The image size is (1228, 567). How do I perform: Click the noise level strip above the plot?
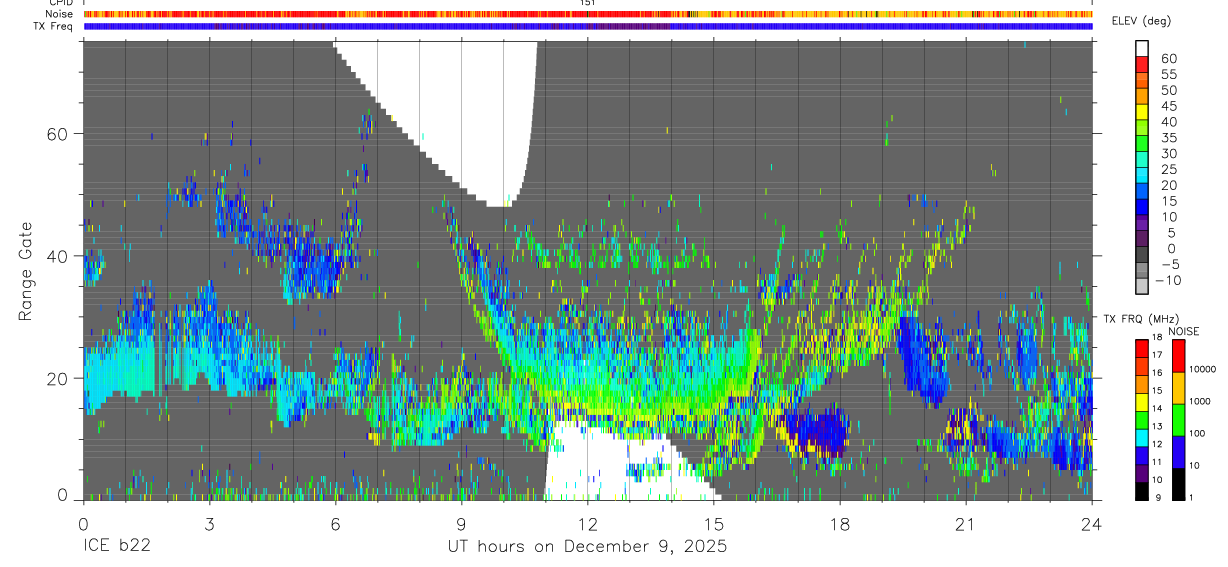(x=588, y=14)
